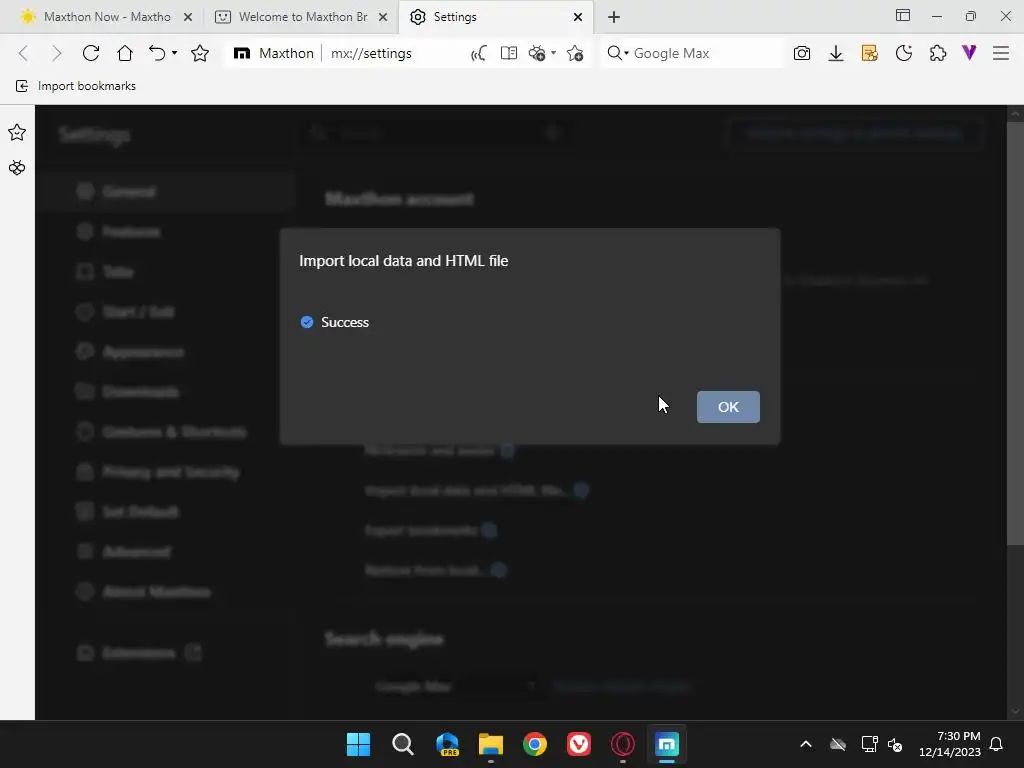Screen dimensions: 1024x768
Task: Launch Google Chrome from the taskbar
Action: 535,744
